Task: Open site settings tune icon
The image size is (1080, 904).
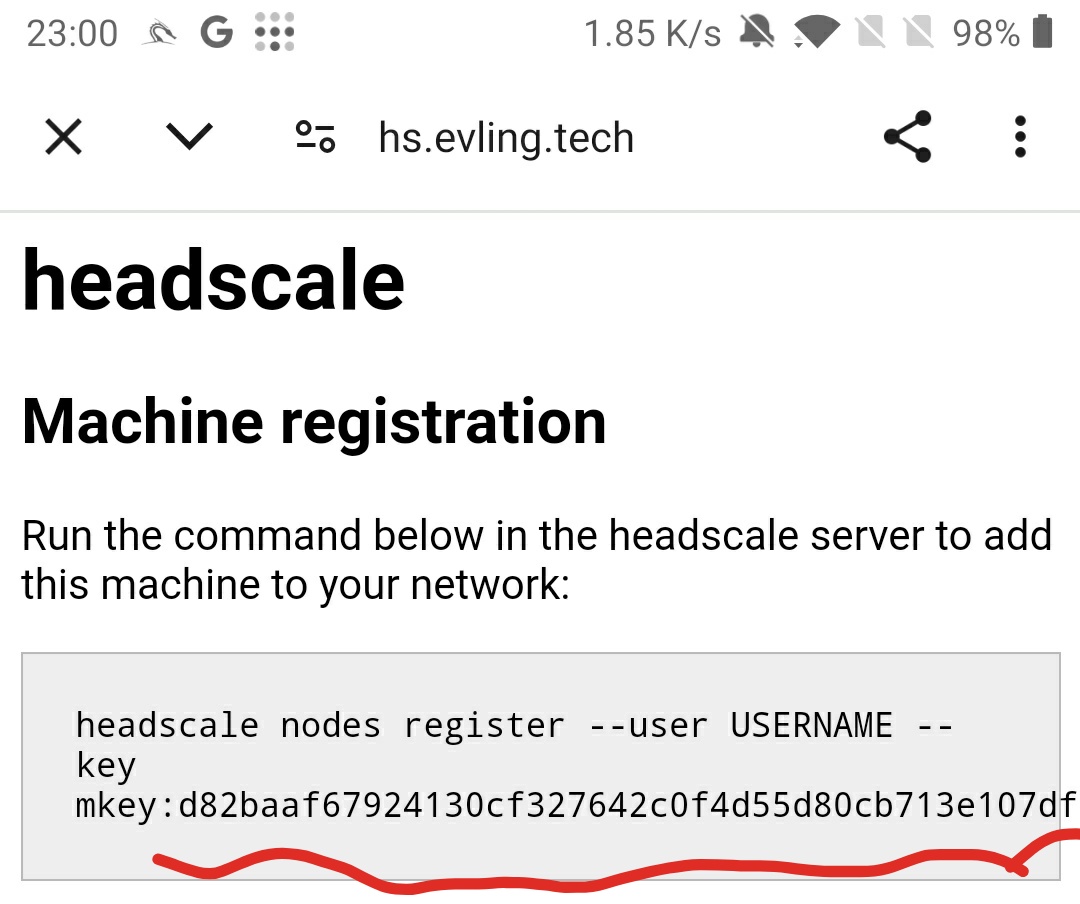Action: coord(315,136)
